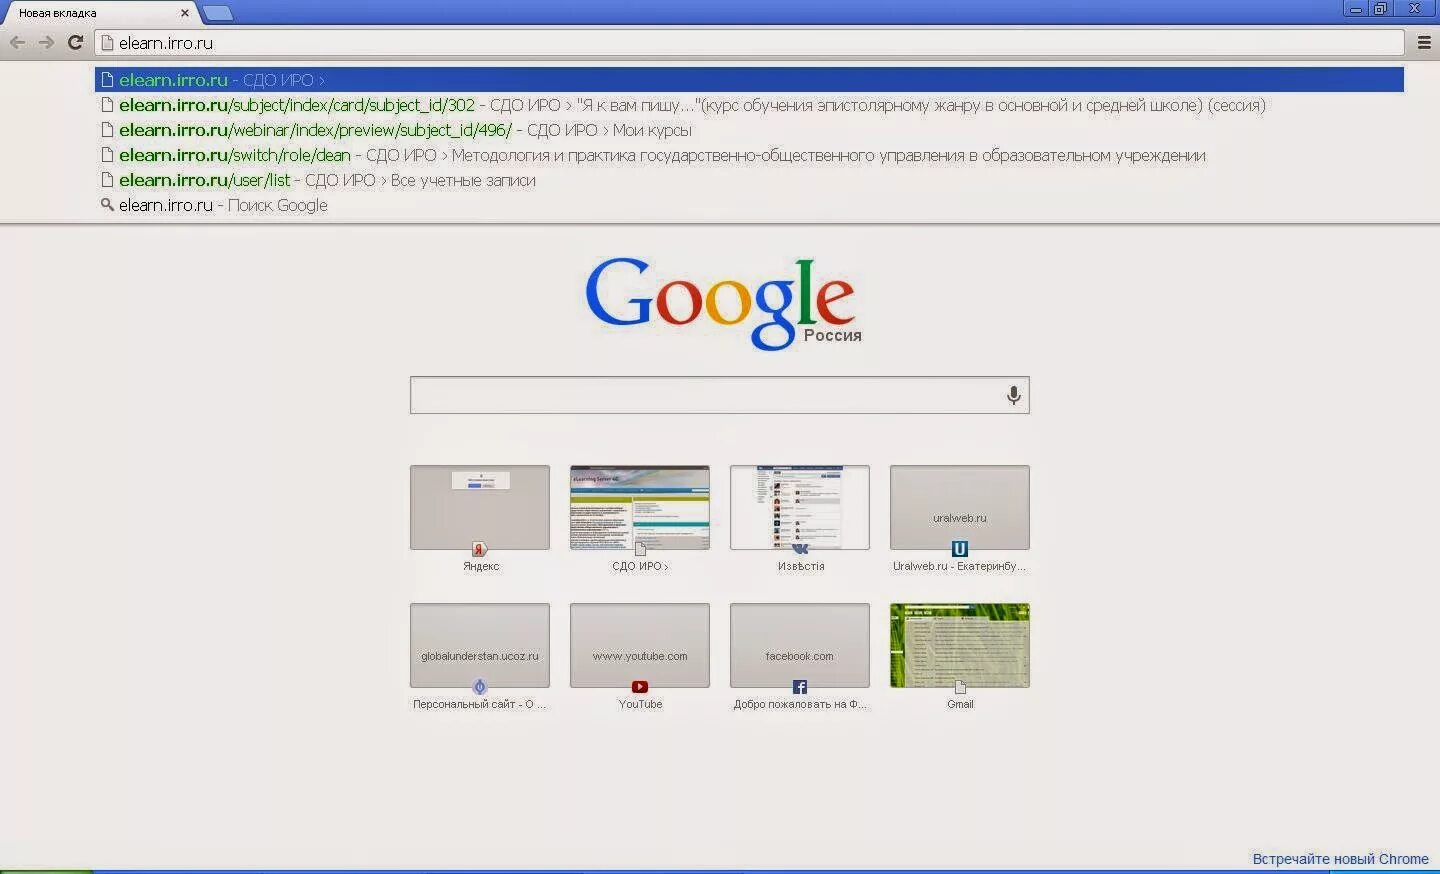This screenshot has width=1440, height=874.
Task: Click the Facebook favicon
Action: point(800,687)
